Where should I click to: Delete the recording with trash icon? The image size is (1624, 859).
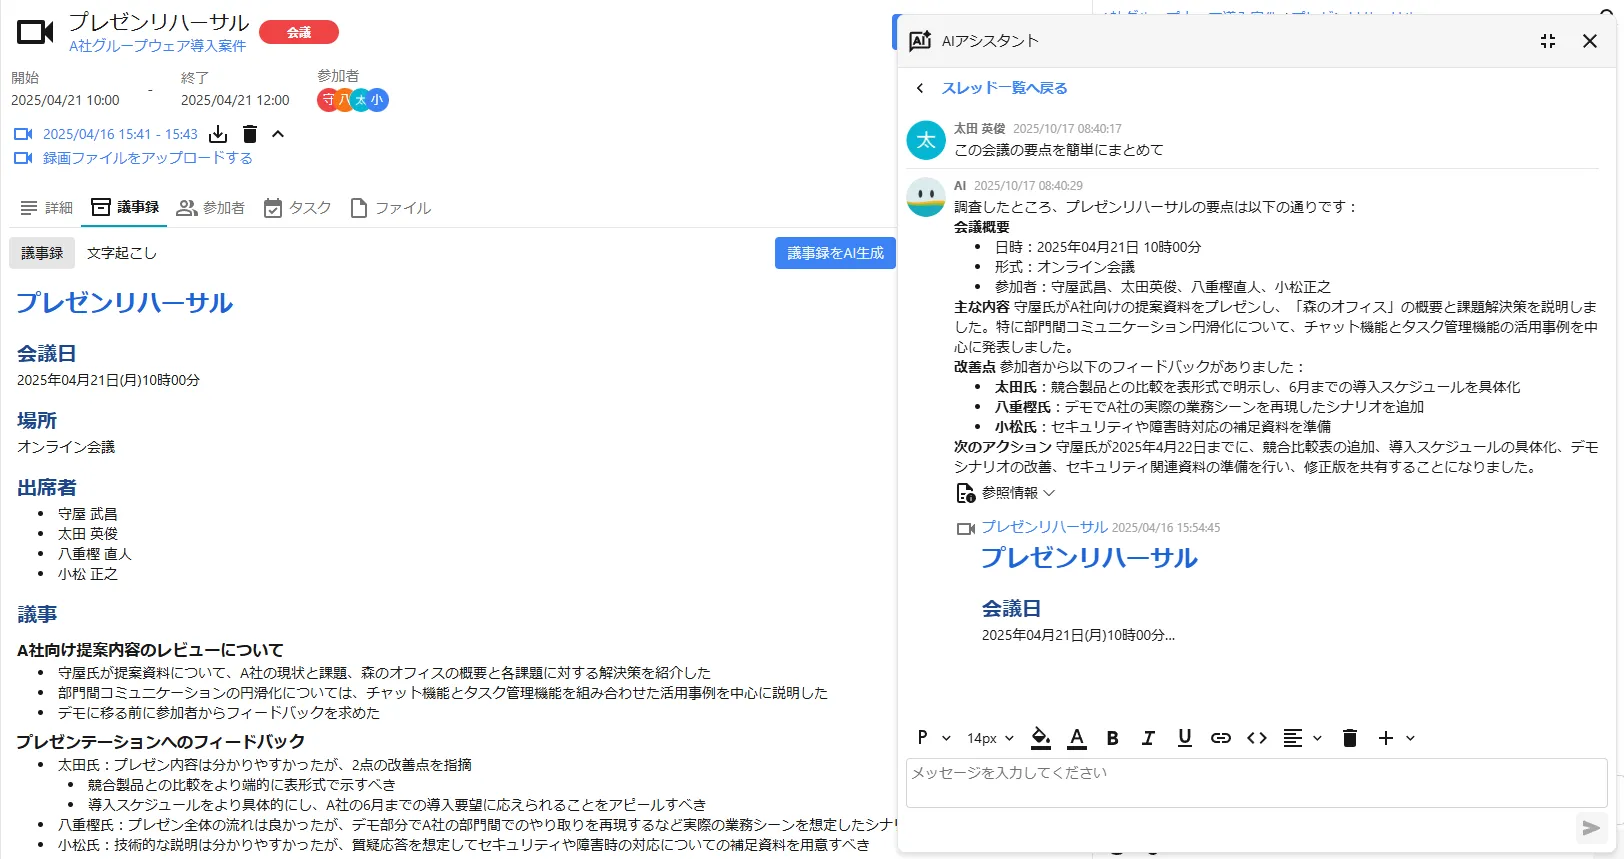point(250,134)
